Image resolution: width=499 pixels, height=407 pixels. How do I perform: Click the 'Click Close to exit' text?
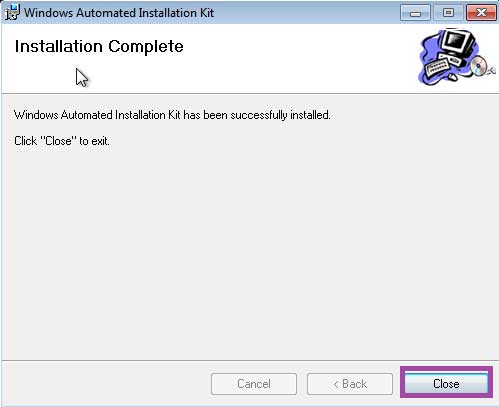[x=62, y=141]
